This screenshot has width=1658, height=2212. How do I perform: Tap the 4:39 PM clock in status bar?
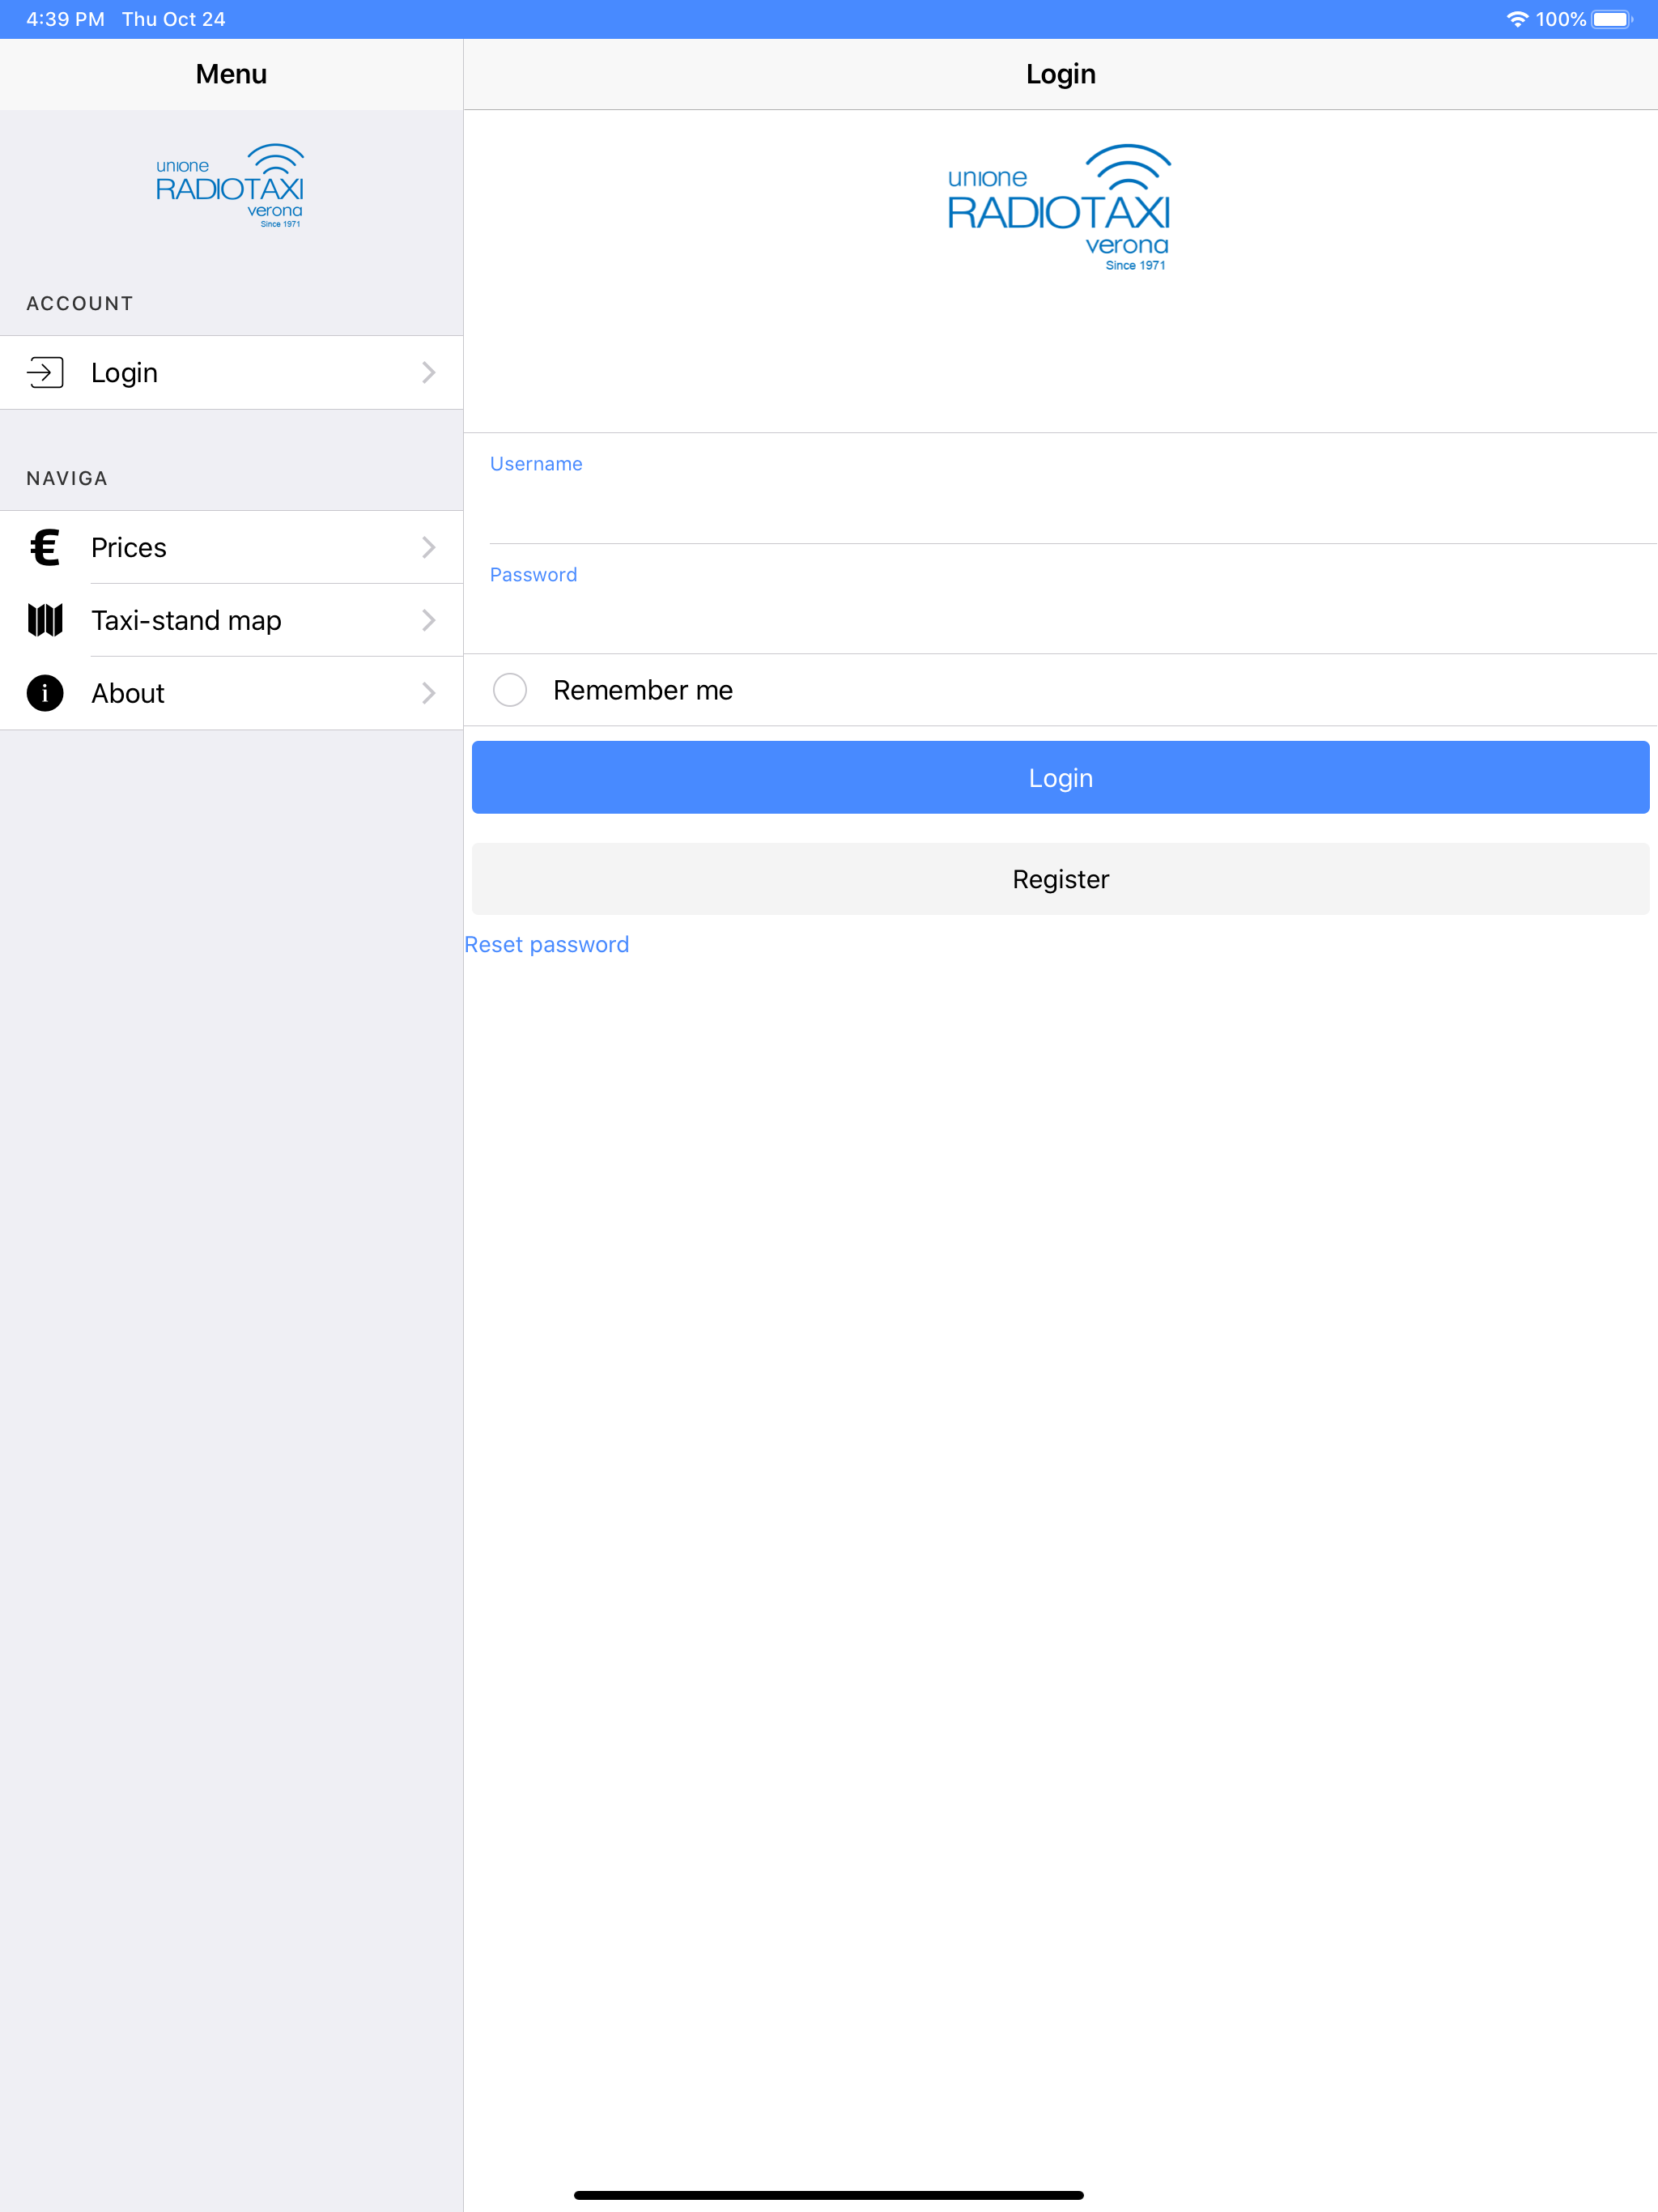65,19
